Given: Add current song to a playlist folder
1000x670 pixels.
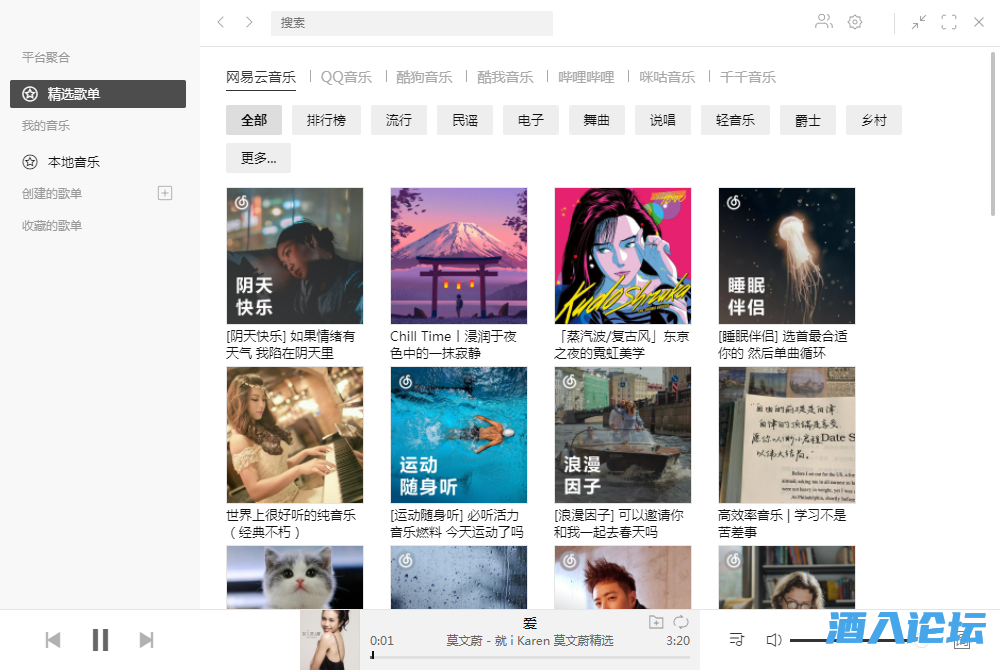Looking at the screenshot, I should pos(656,622).
